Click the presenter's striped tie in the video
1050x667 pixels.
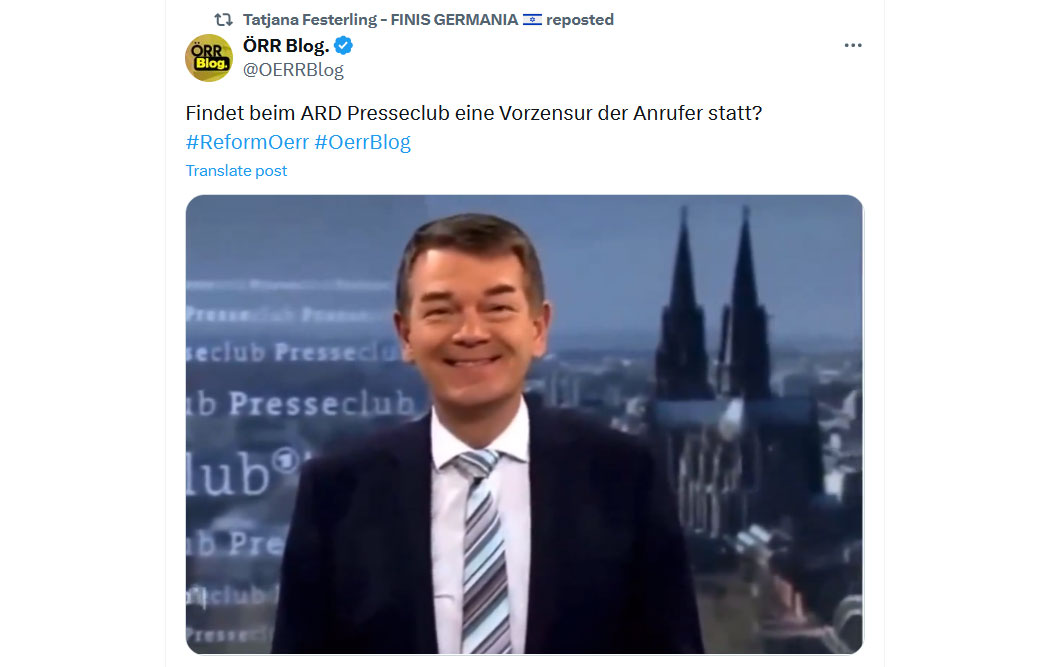(x=483, y=550)
